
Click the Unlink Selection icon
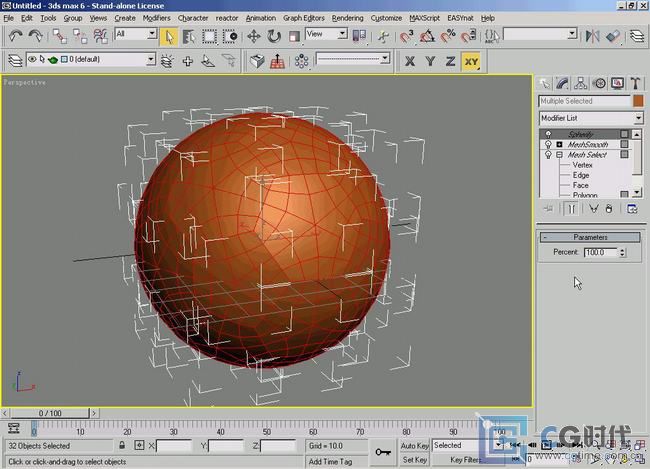pos(80,36)
